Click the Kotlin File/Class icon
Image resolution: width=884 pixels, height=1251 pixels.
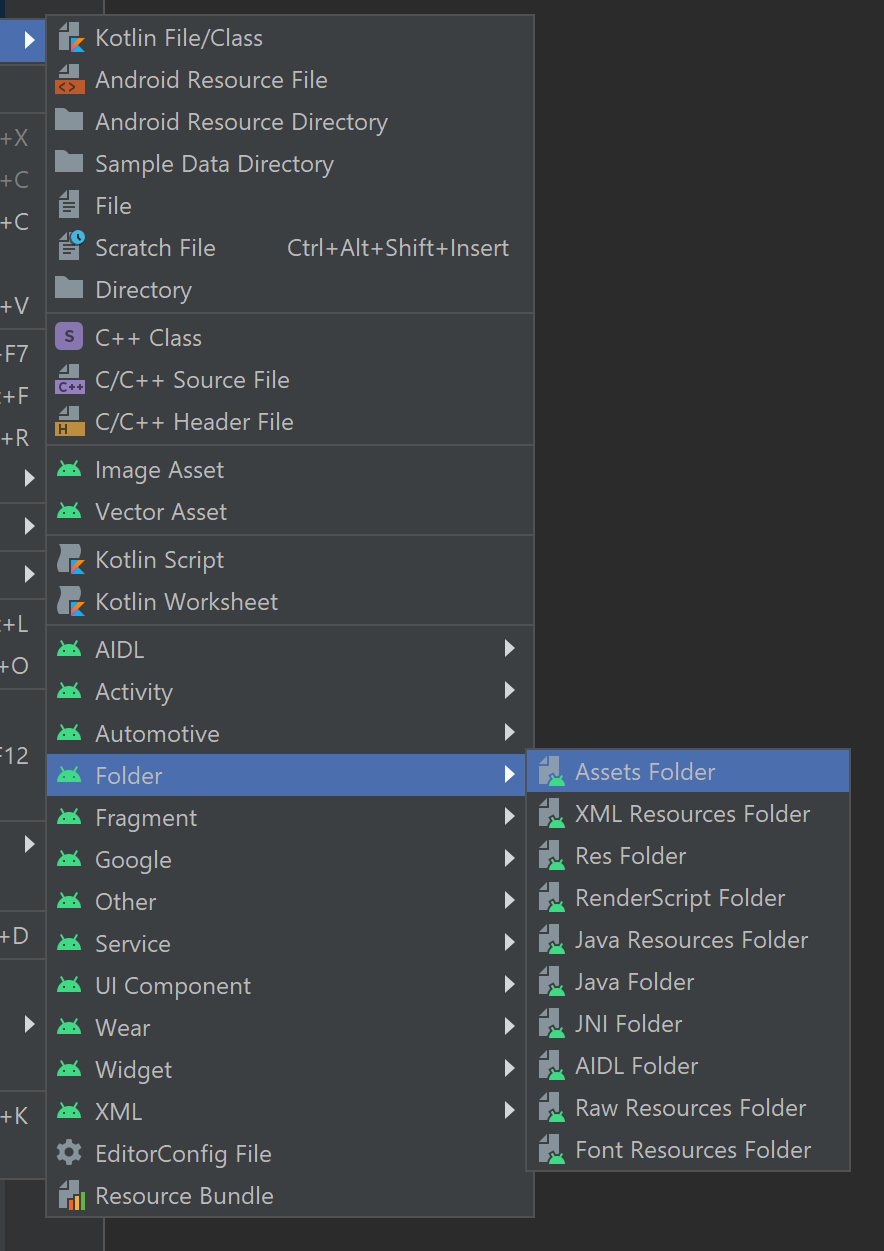pyautogui.click(x=71, y=38)
